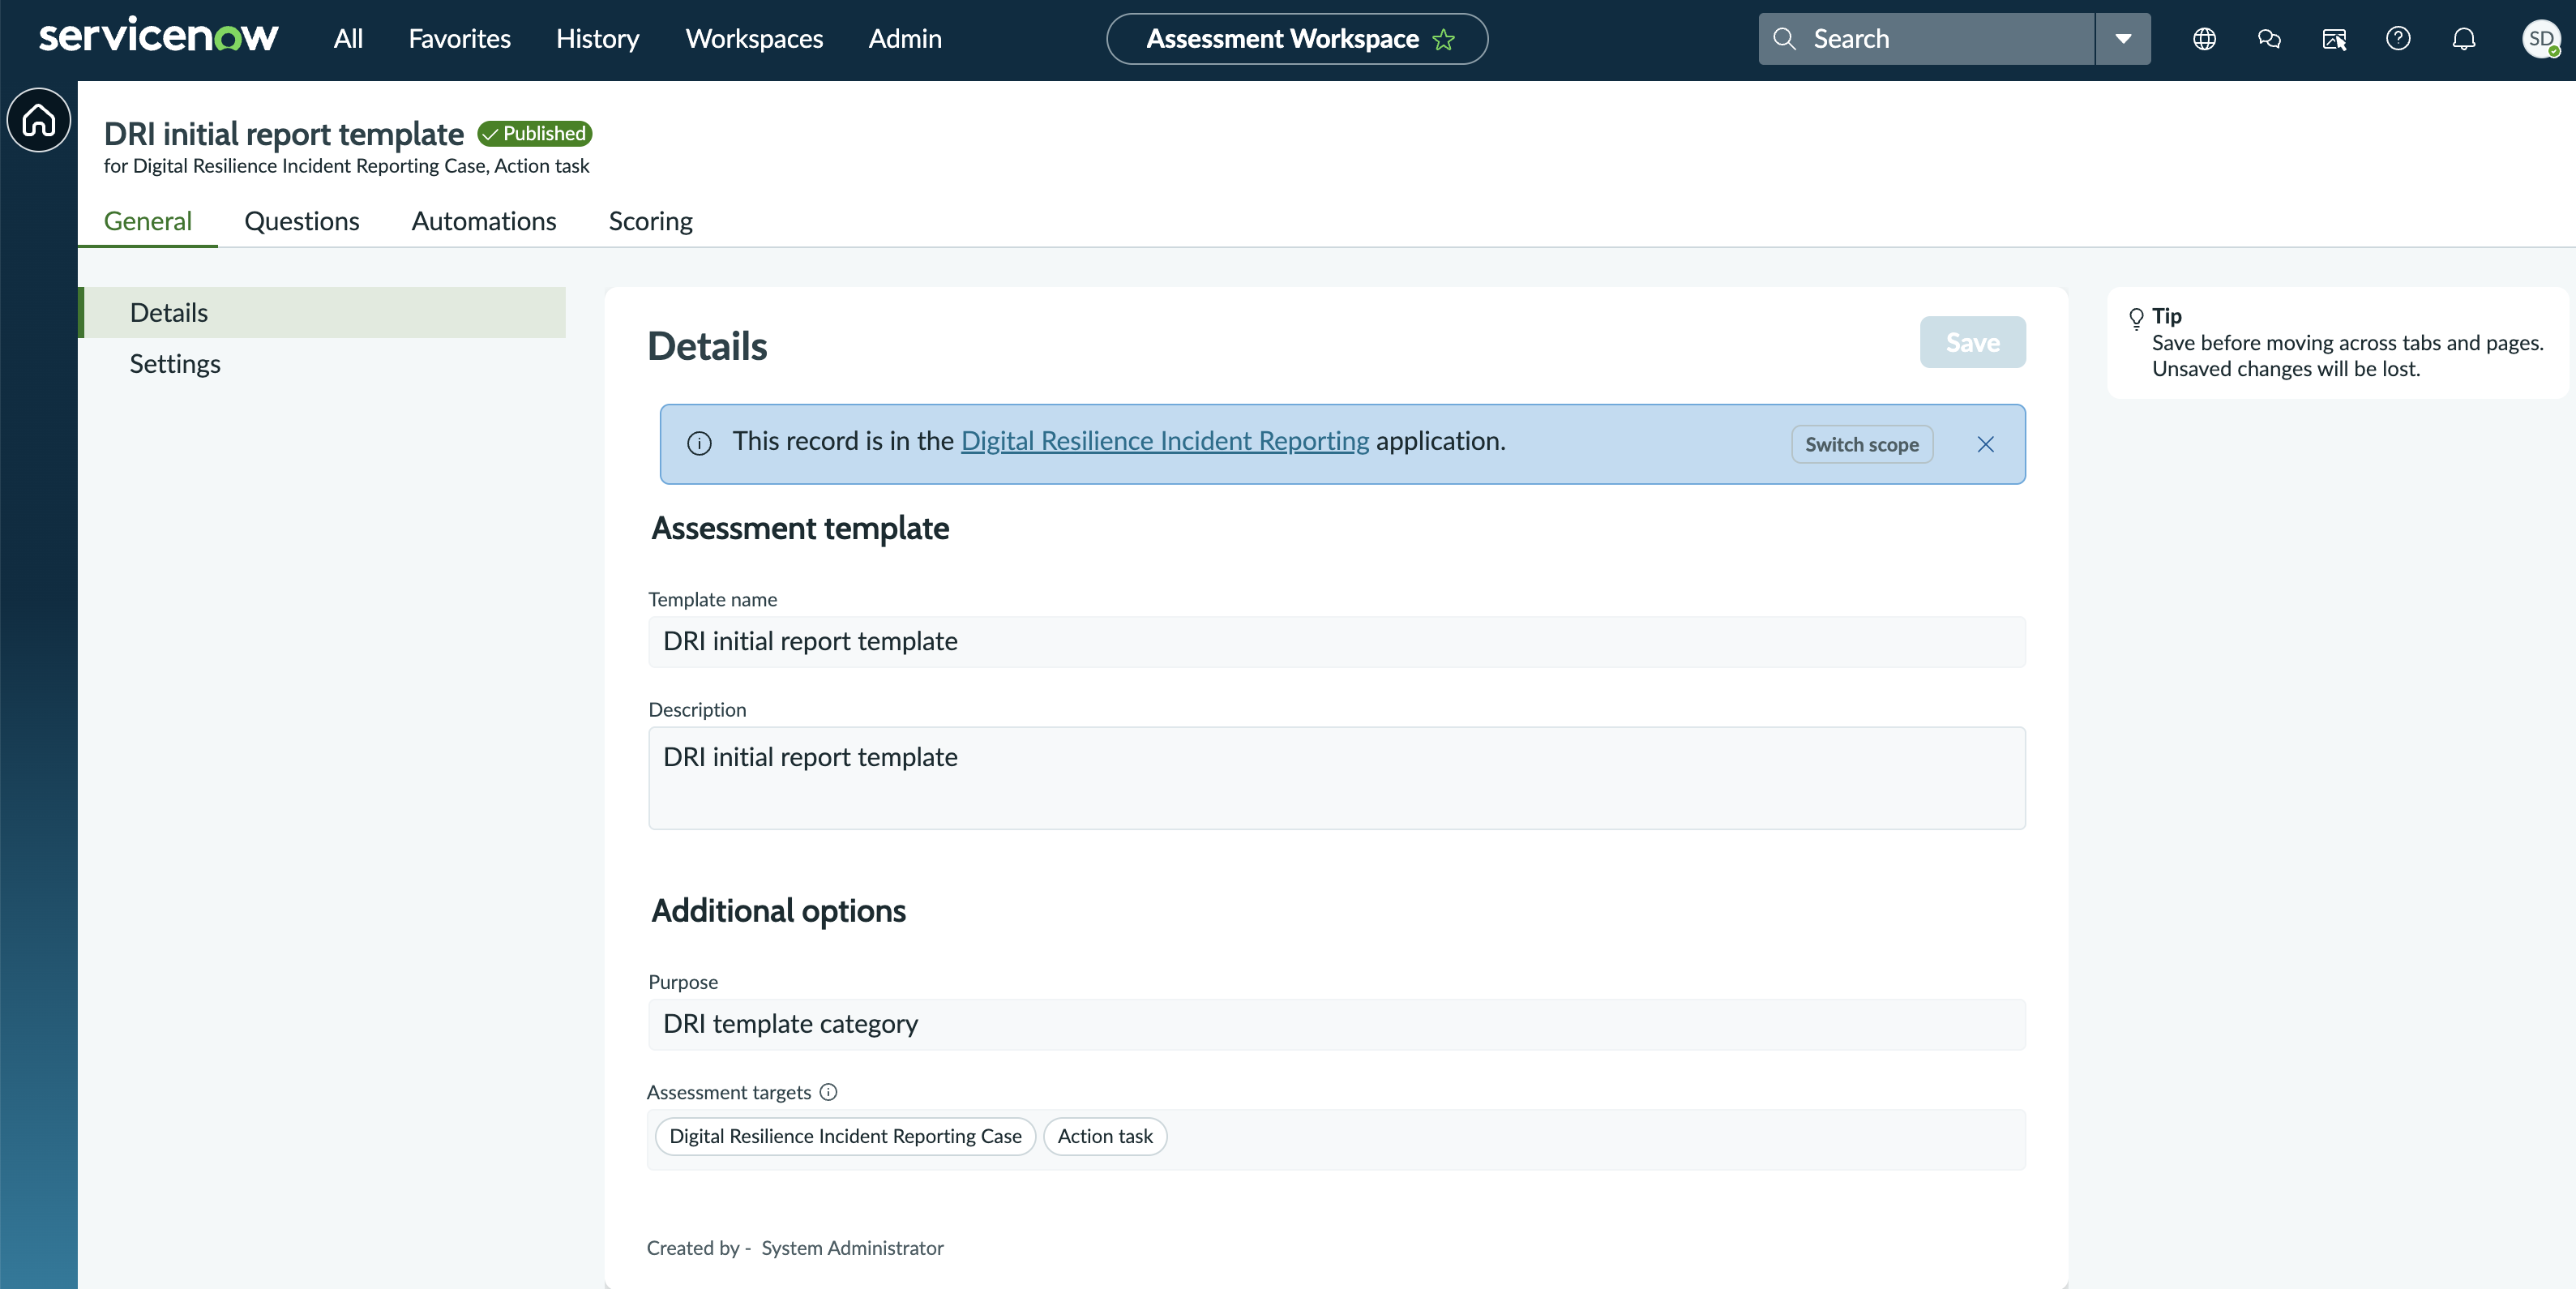The height and width of the screenshot is (1289, 2576).
Task: Click the 'DRI initial report template' page title
Action: (x=284, y=133)
